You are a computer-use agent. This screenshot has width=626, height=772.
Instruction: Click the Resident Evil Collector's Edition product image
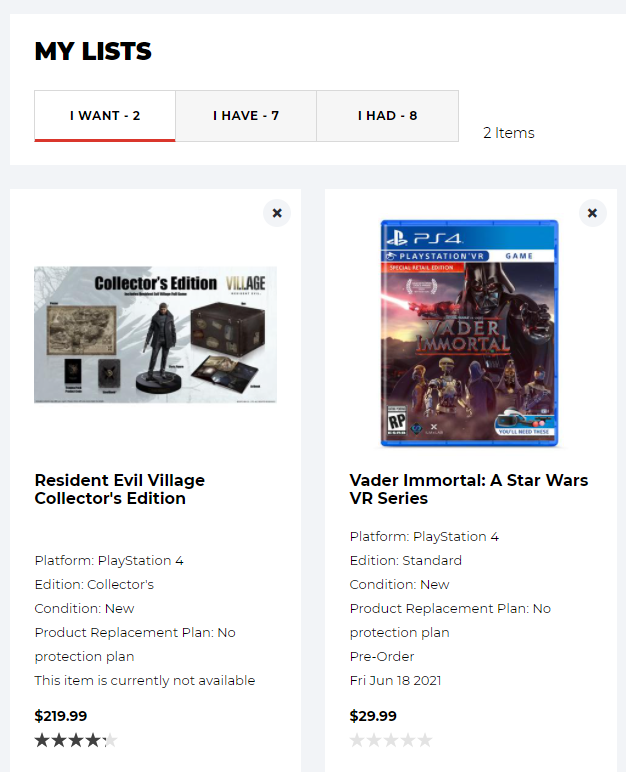(x=155, y=335)
